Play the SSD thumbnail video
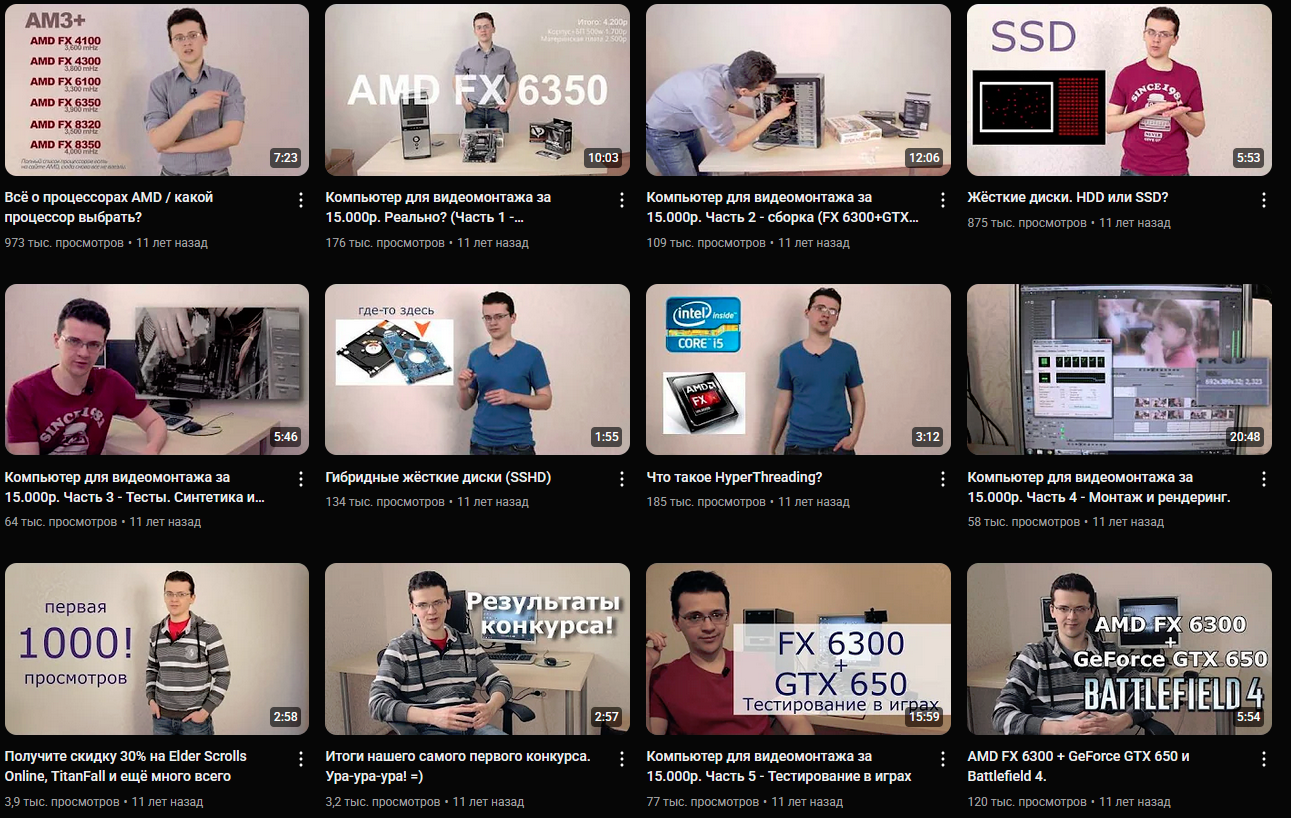Viewport: 1291px width, 818px height. click(1120, 90)
